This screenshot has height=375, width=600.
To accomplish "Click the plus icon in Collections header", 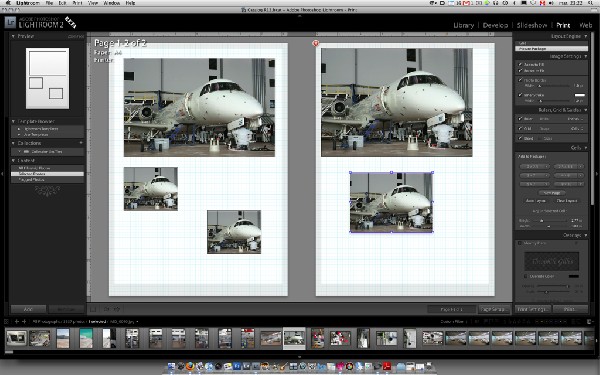I will (81, 143).
